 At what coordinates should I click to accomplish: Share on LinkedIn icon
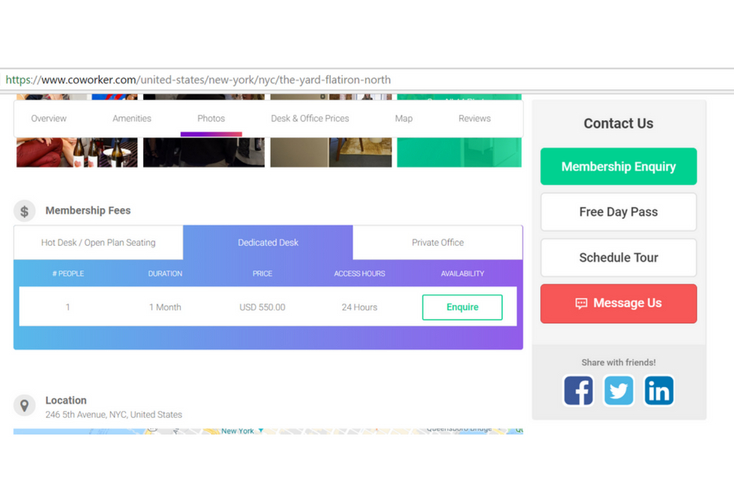tap(658, 390)
